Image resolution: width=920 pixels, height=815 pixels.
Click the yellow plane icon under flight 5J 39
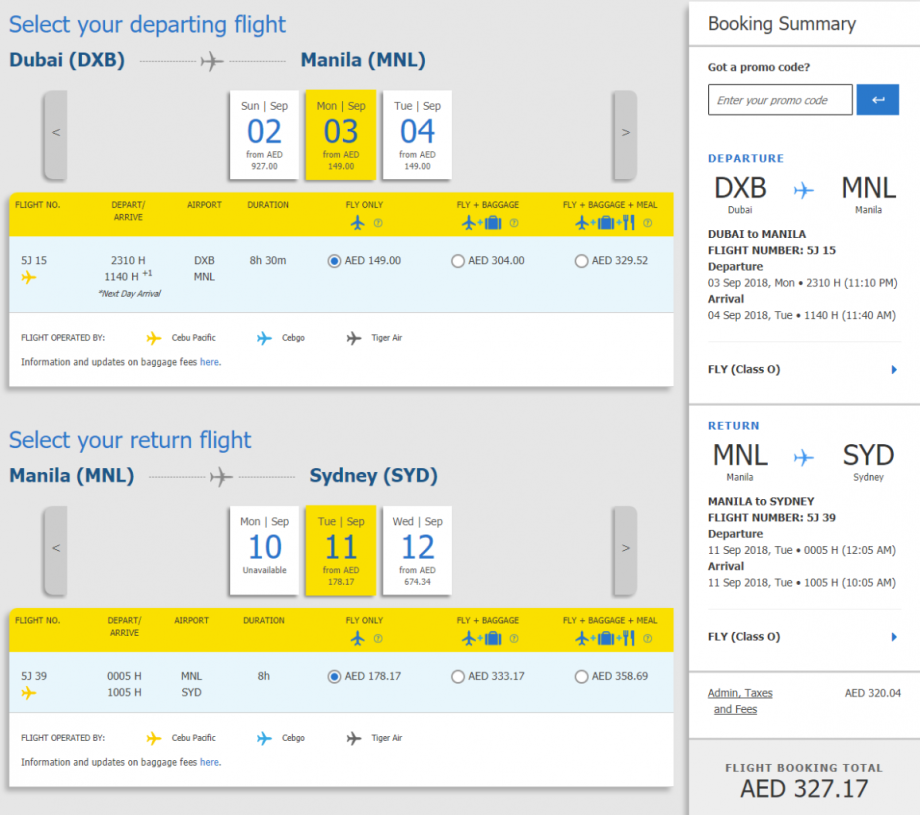tap(28, 692)
